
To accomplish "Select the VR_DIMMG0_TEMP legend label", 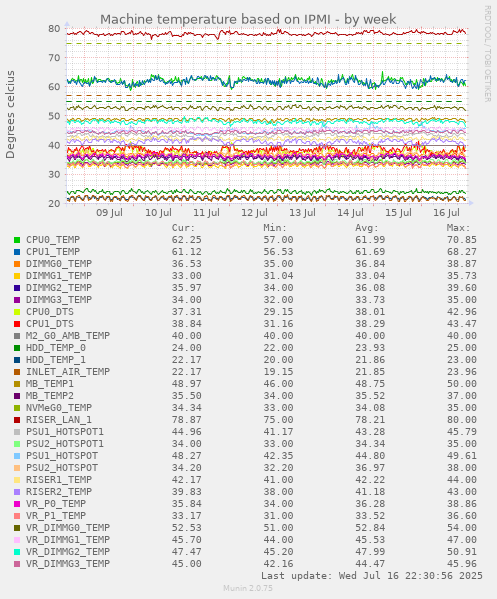I will point(68,528).
